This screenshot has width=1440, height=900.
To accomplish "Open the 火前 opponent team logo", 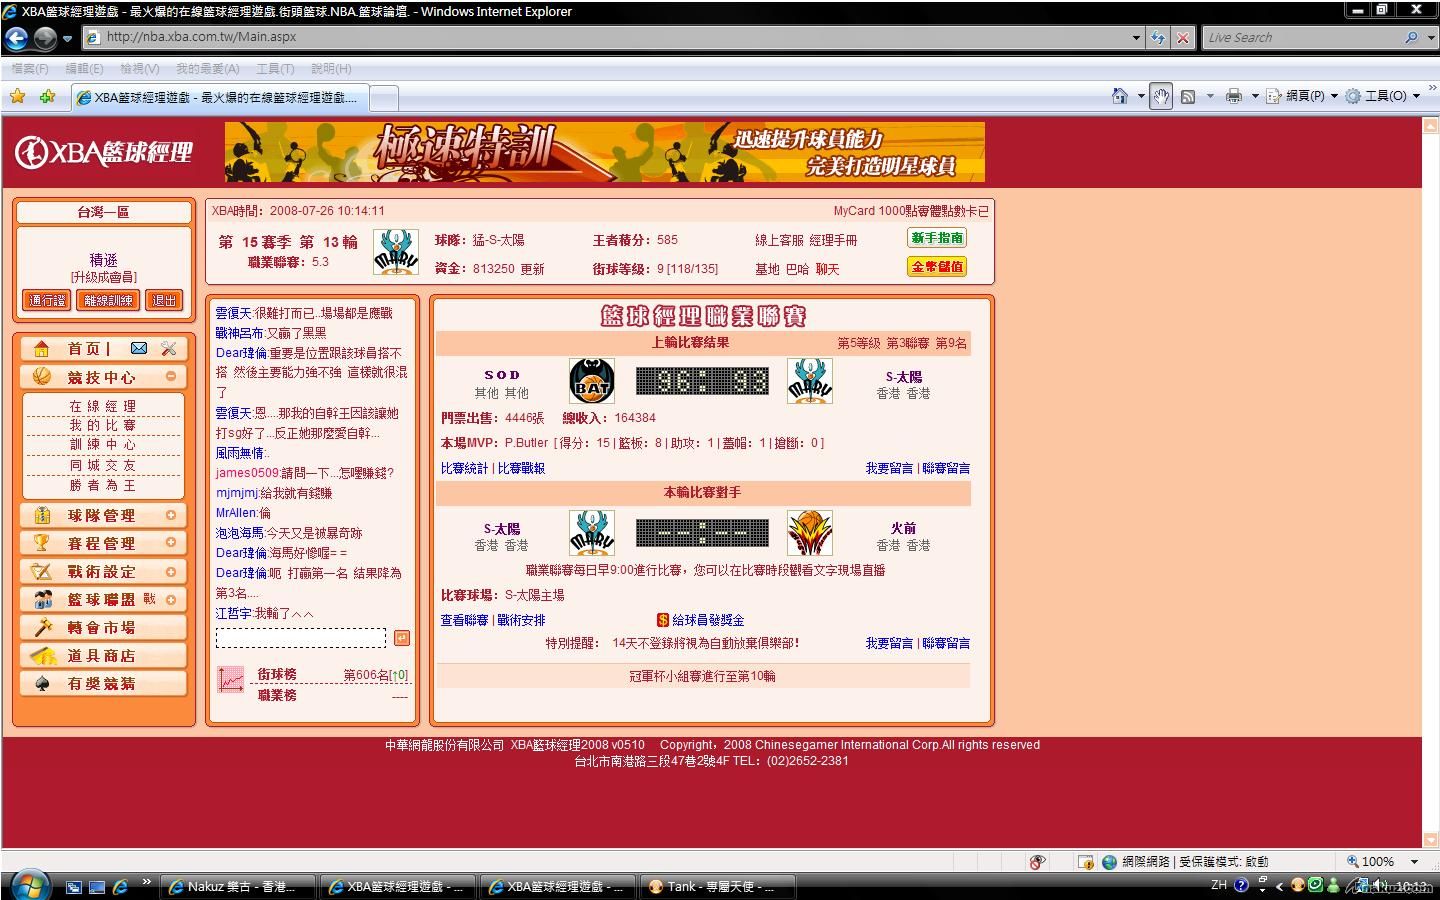I will [809, 533].
